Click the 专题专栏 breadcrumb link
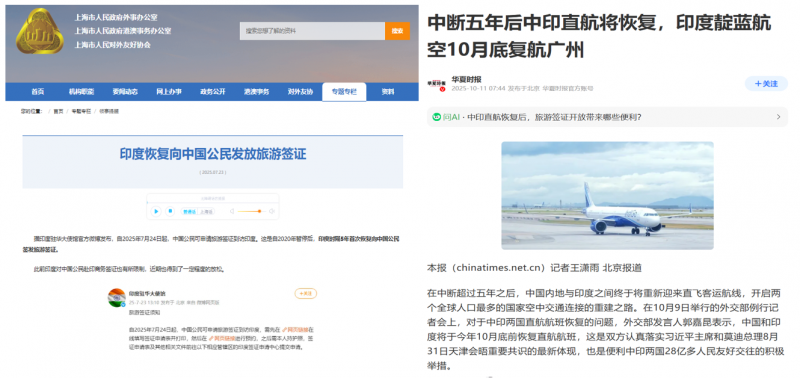Viewport: 800px width, 378px height. click(81, 111)
